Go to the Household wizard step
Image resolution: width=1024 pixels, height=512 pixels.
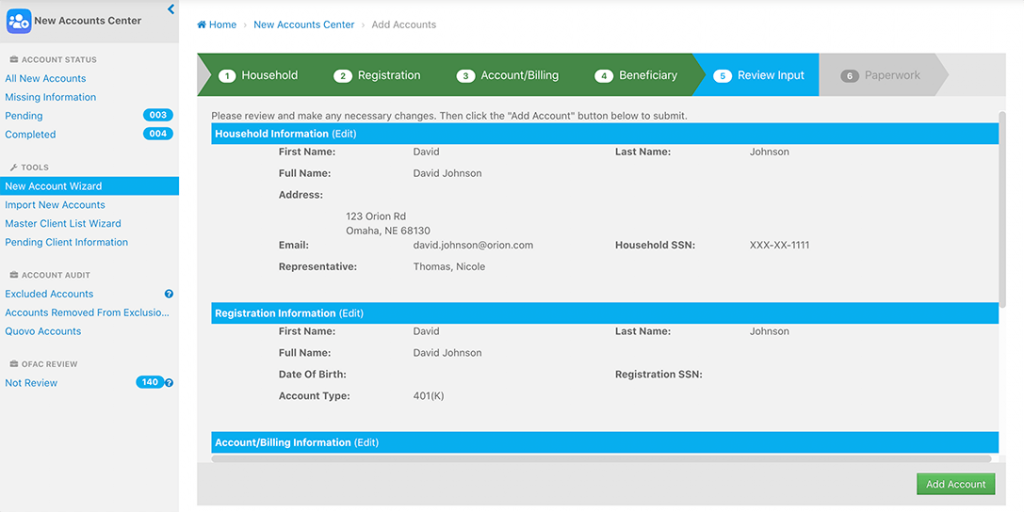pyautogui.click(x=260, y=75)
